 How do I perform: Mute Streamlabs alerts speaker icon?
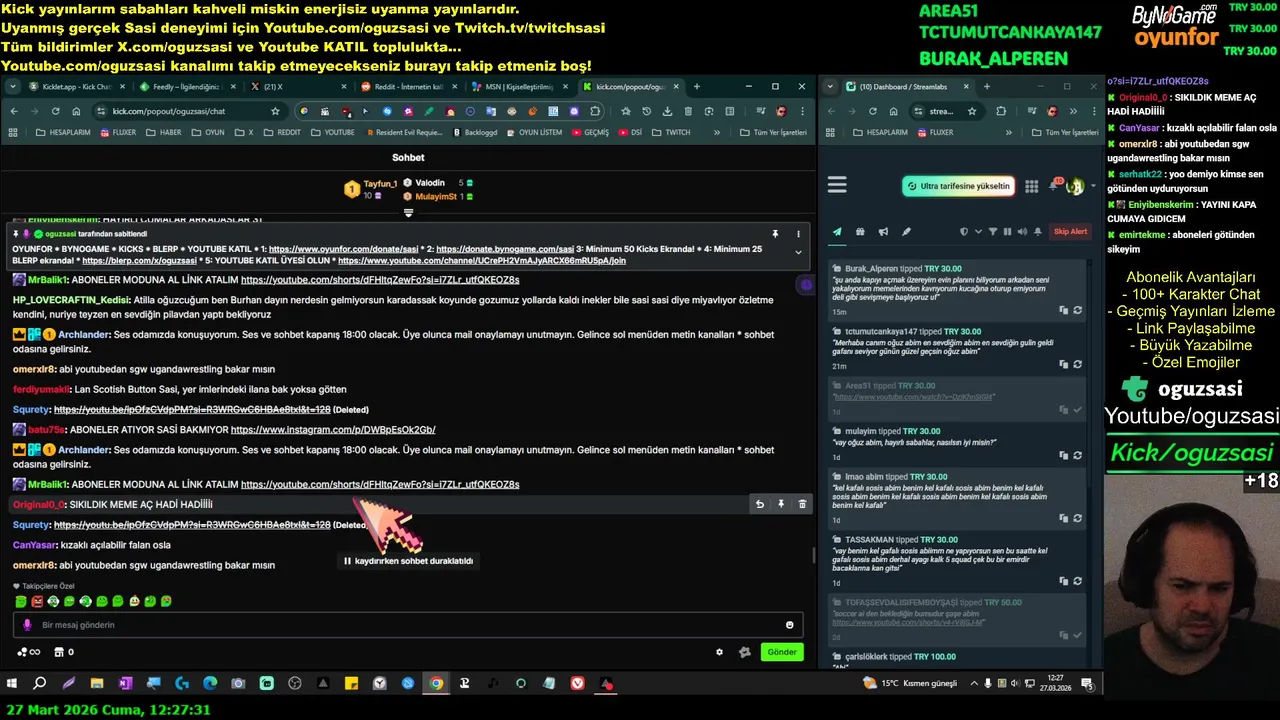click(1021, 232)
